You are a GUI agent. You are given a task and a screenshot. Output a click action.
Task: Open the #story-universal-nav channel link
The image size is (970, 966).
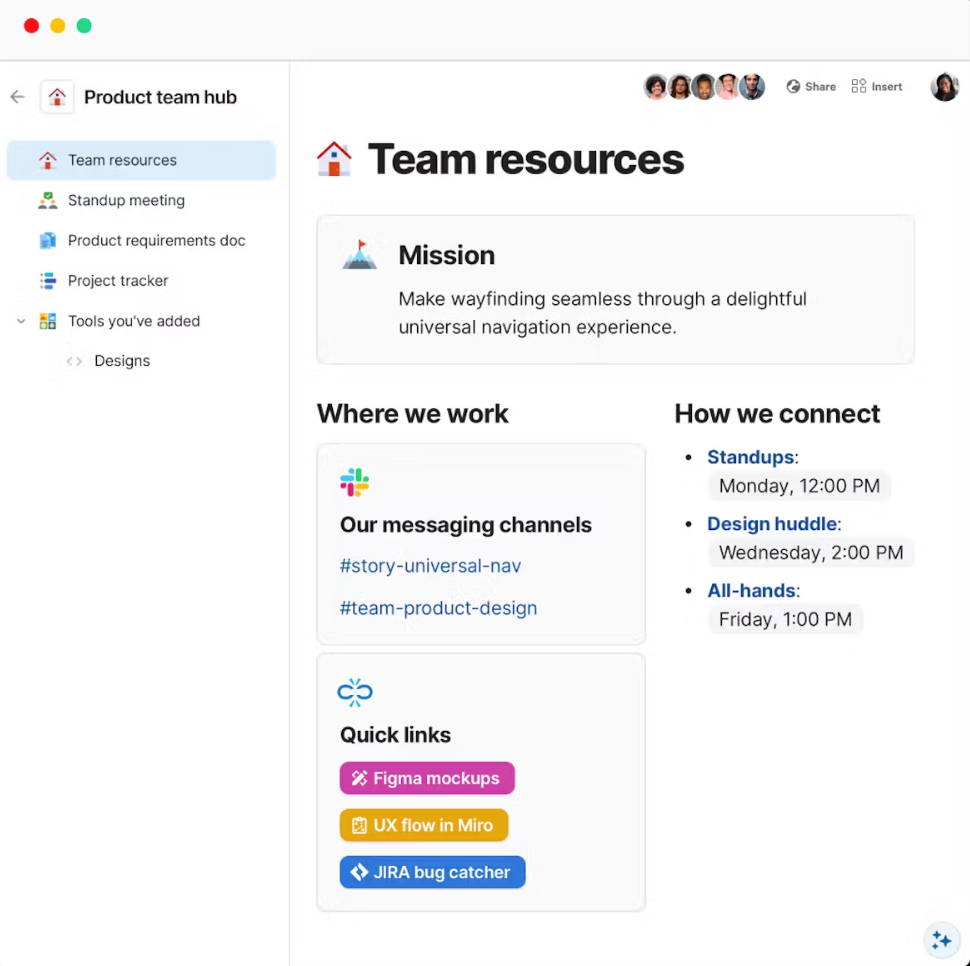pos(430,566)
